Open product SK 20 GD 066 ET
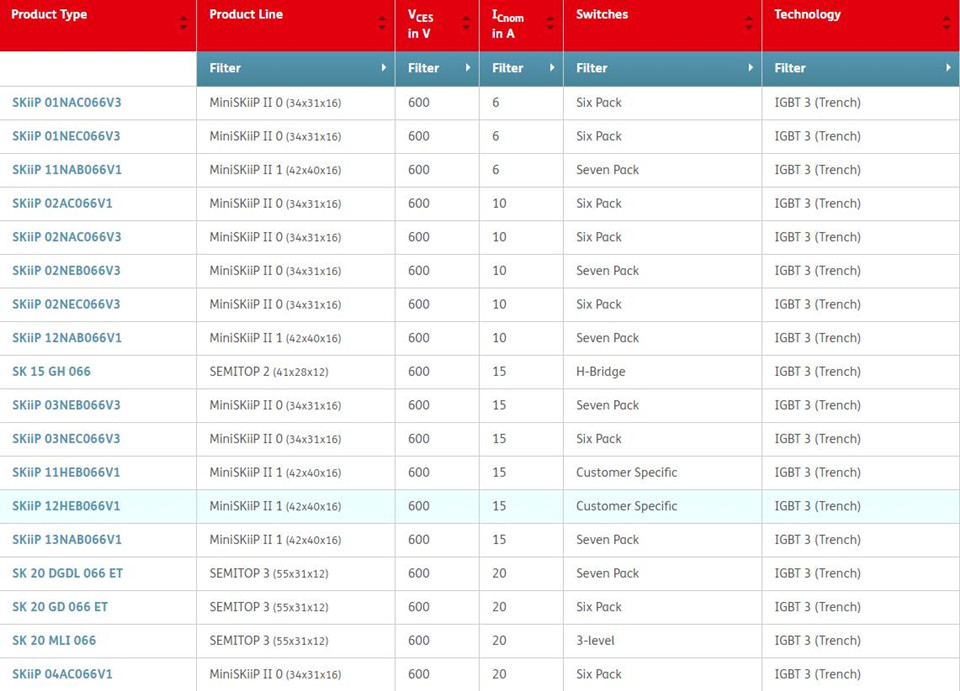The height and width of the screenshot is (691, 960). [60, 607]
